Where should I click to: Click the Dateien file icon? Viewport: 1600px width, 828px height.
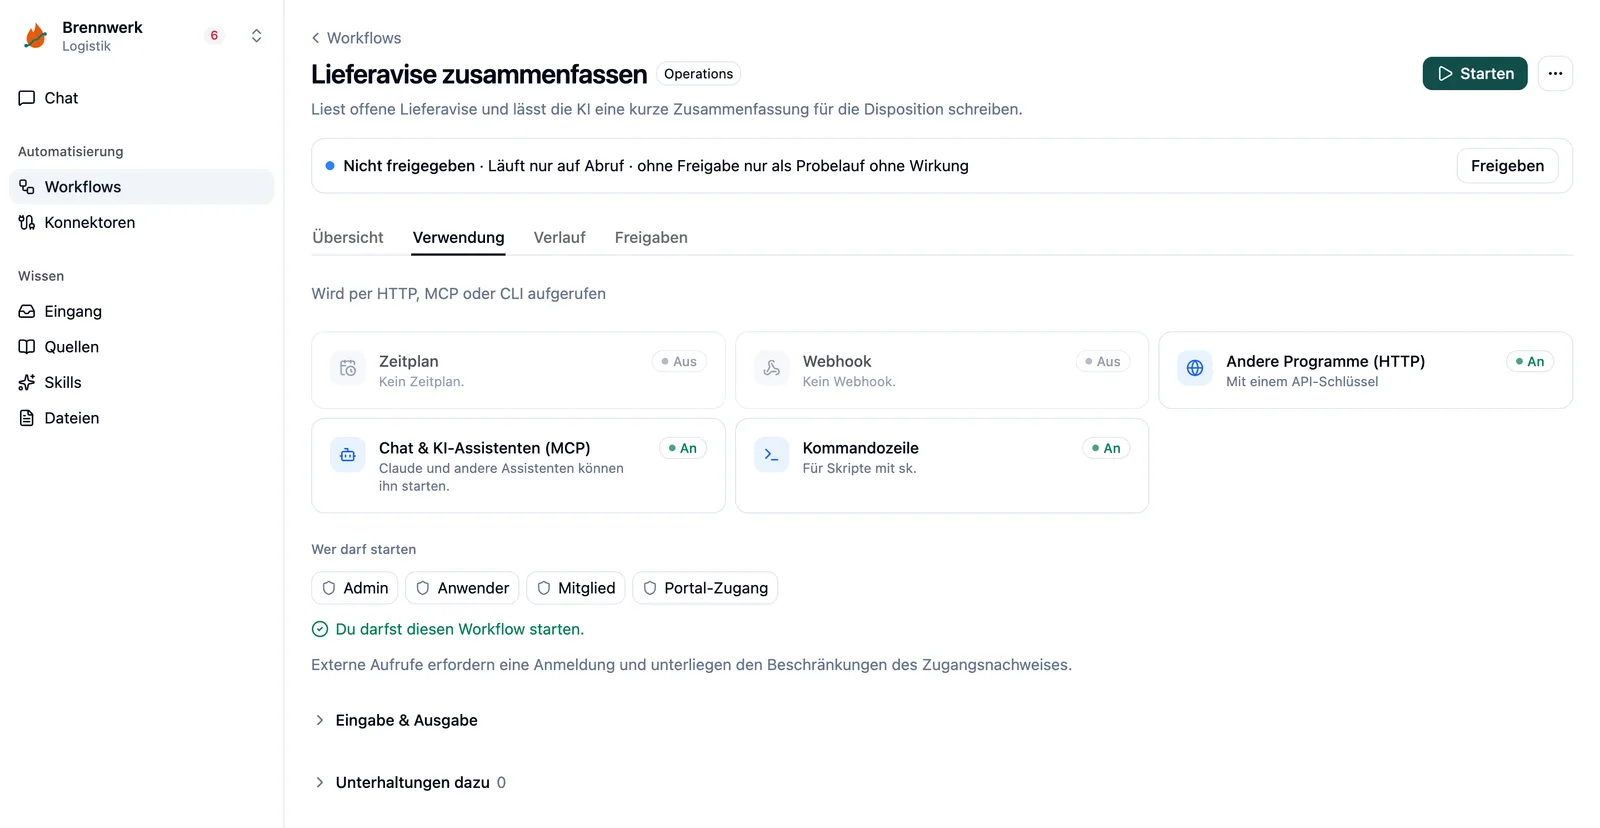click(x=27, y=418)
